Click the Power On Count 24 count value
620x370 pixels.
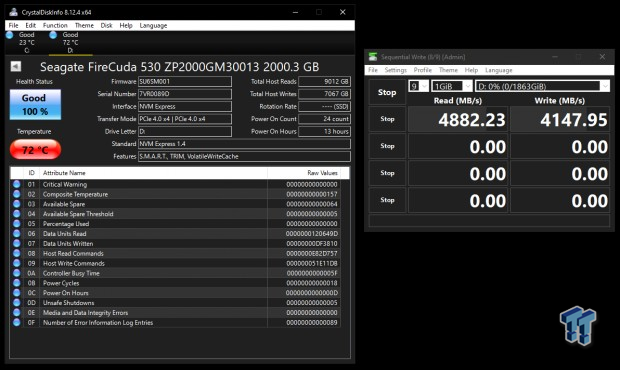pos(324,119)
